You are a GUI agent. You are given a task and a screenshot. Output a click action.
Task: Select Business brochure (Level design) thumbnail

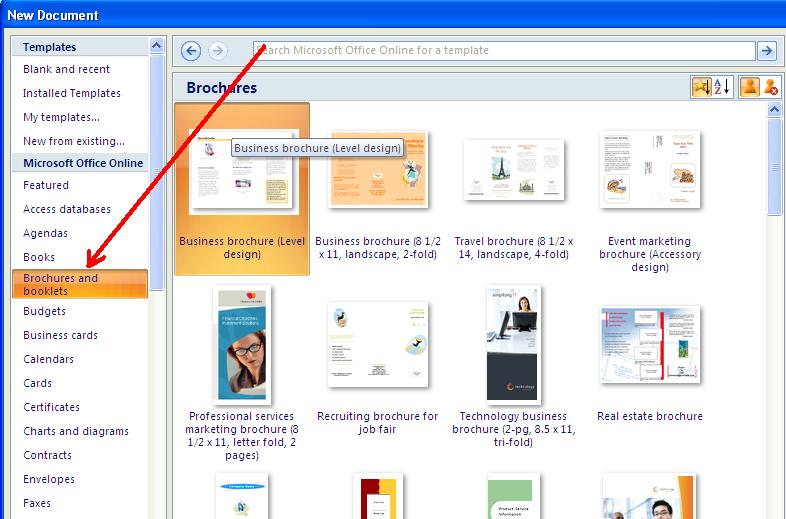tap(244, 171)
